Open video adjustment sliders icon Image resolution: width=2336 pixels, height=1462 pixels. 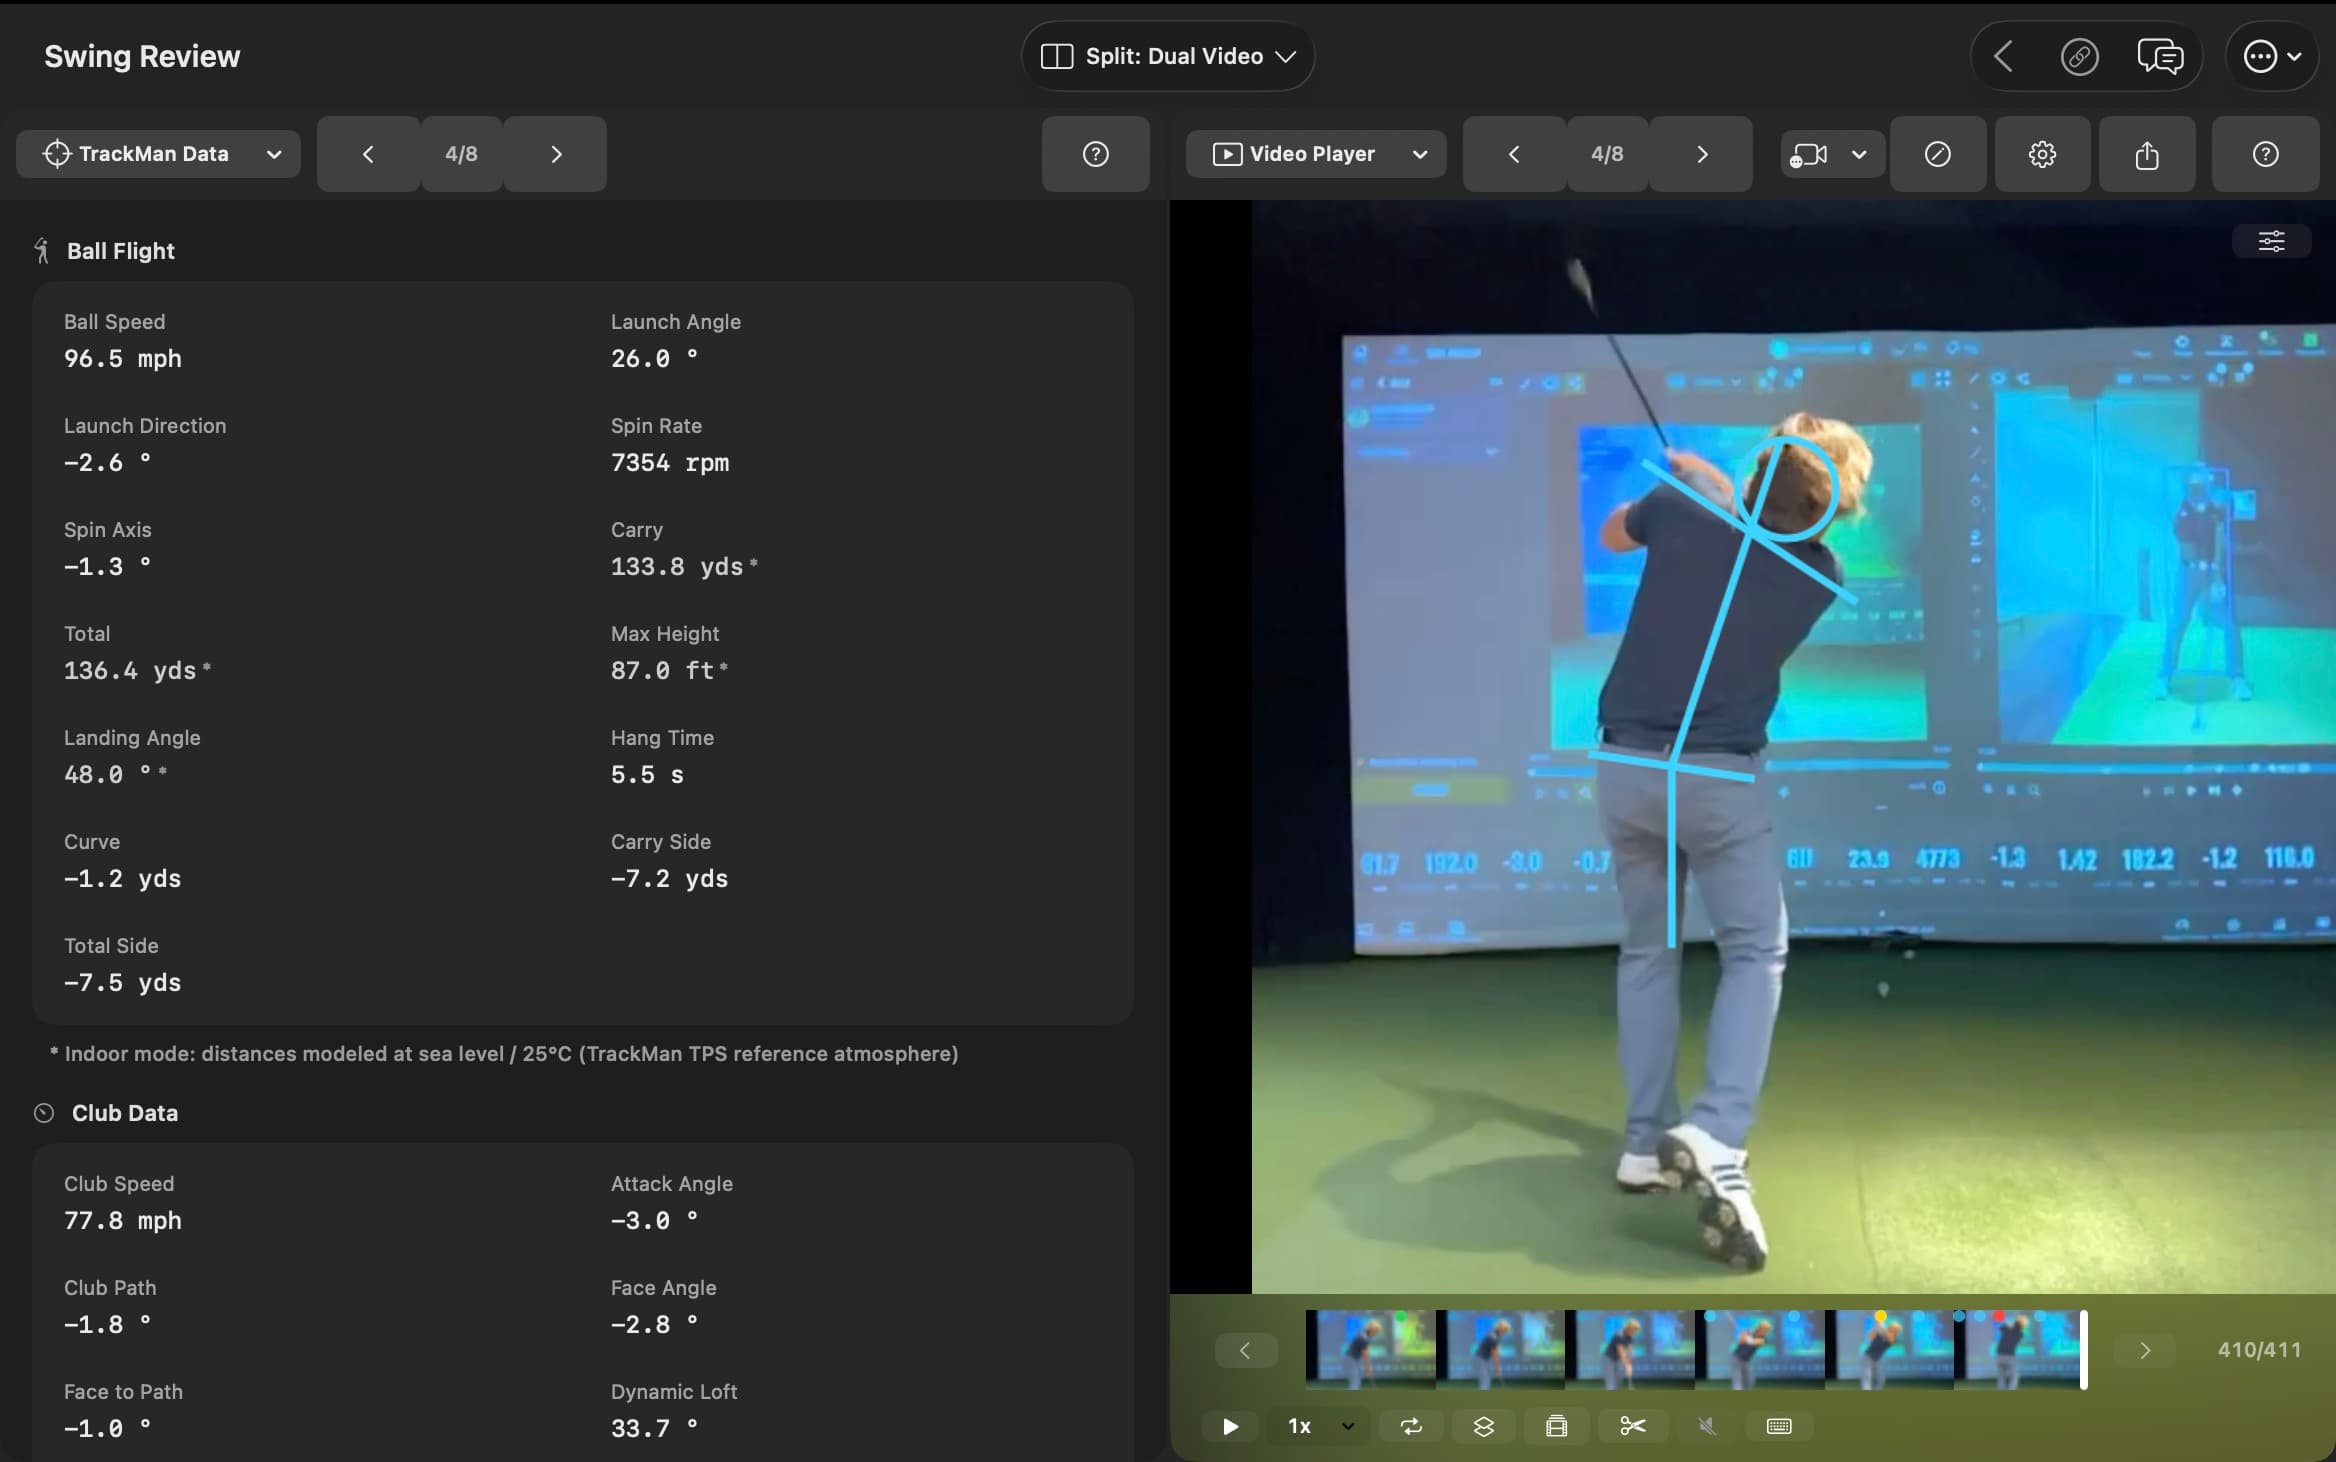click(x=2272, y=241)
